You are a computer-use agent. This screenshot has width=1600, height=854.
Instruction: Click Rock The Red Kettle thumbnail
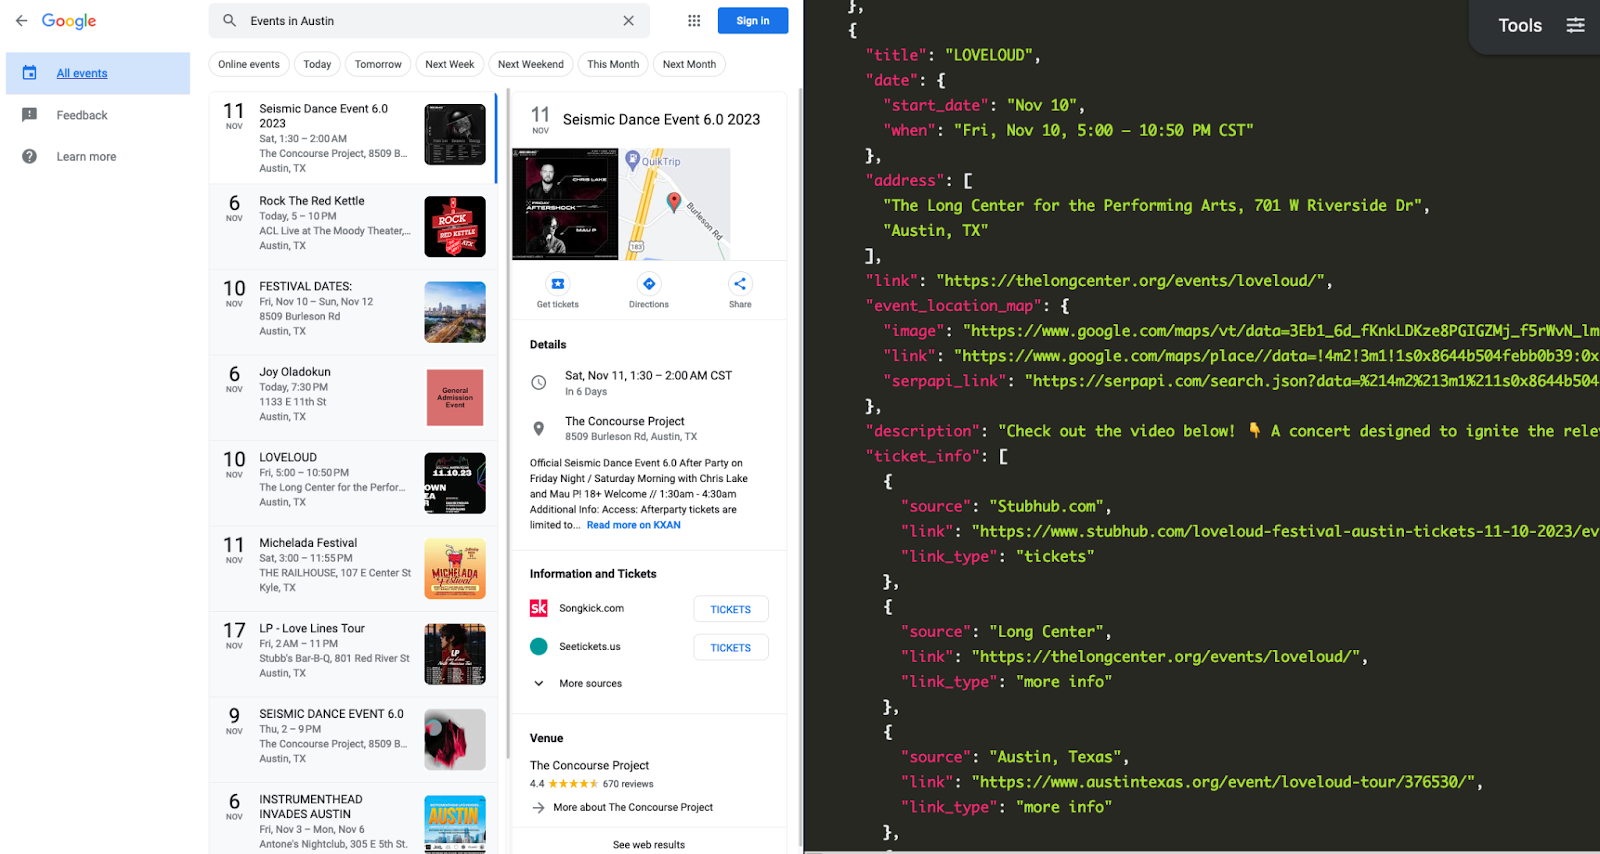[x=455, y=227]
